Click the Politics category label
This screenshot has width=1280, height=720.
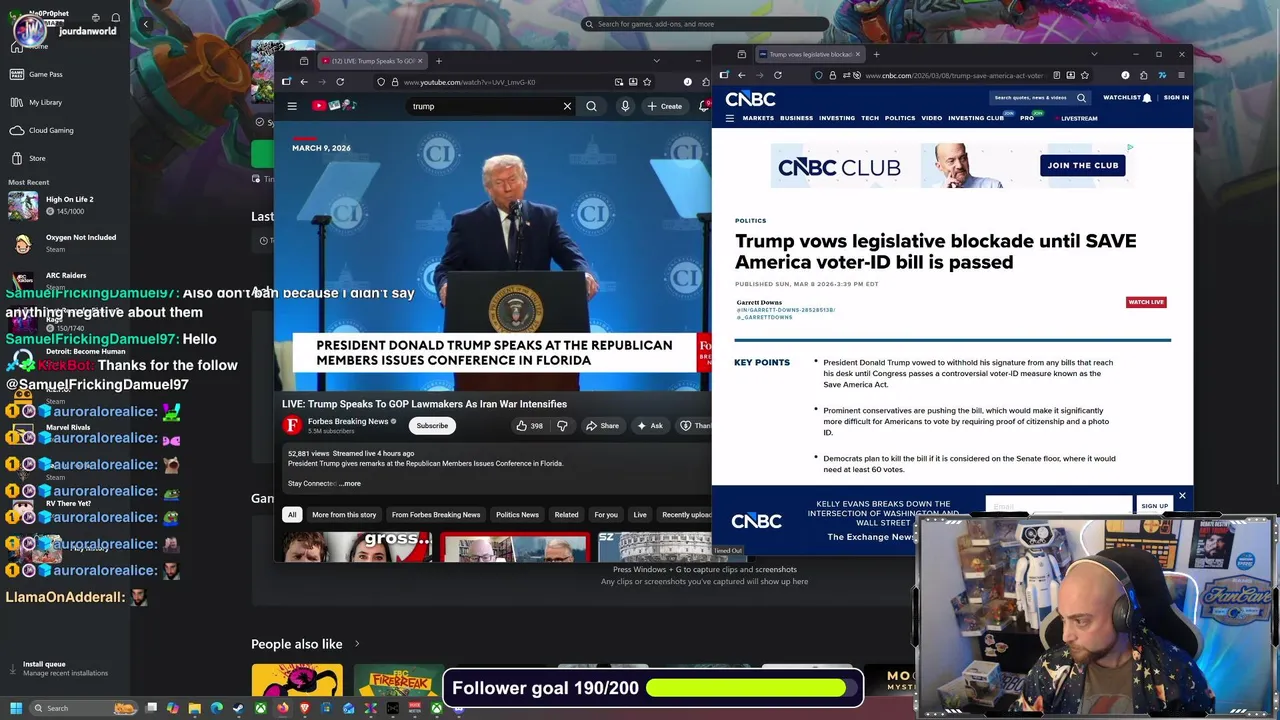click(x=750, y=221)
